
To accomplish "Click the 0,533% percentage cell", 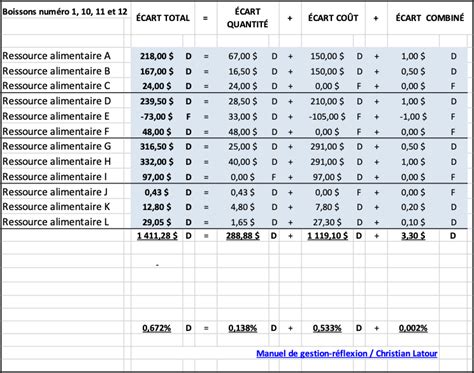I will click(x=327, y=328).
